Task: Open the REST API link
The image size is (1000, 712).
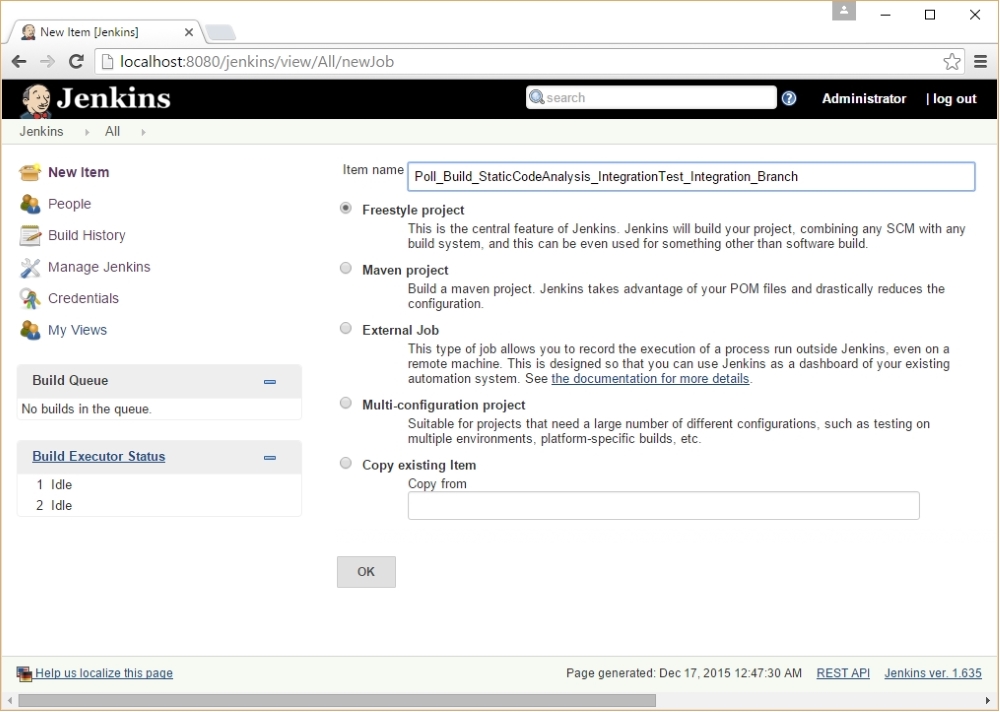Action: pos(843,673)
